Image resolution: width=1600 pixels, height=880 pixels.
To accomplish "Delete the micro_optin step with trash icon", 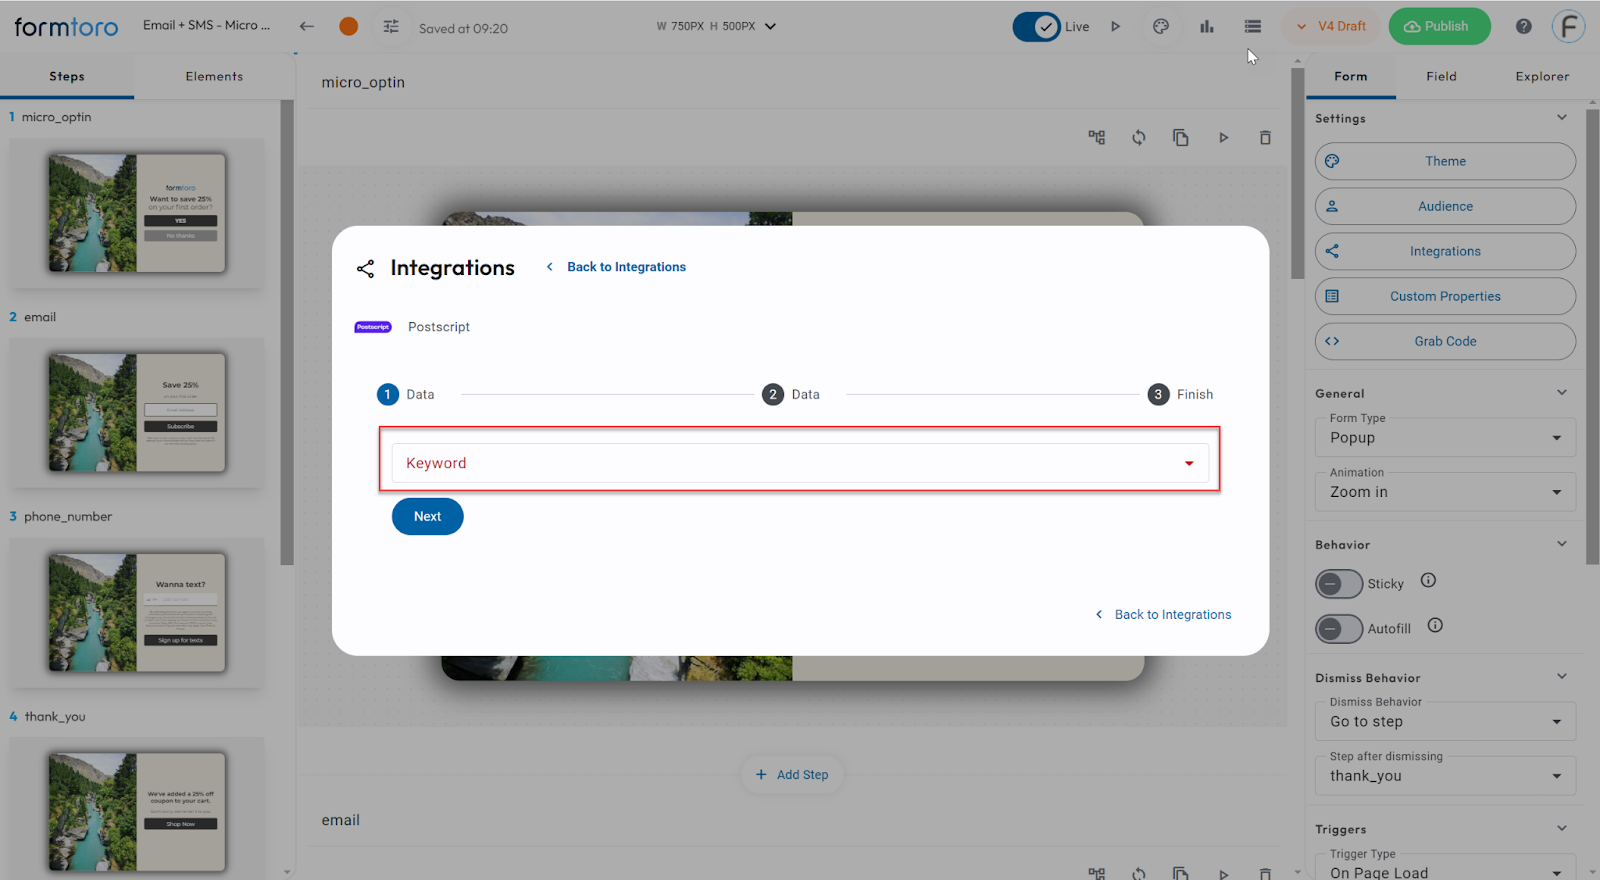I will click(1265, 138).
